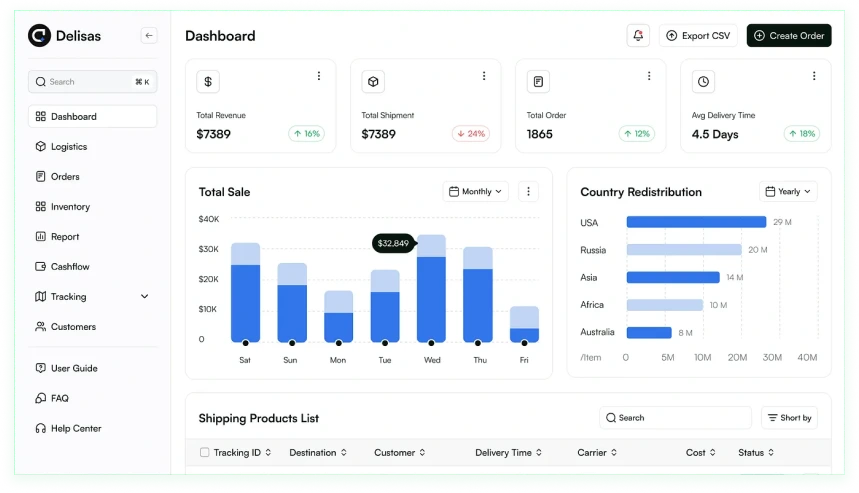This screenshot has height=493, width=859.
Task: Open the Monthly period dropdown
Action: [476, 192]
